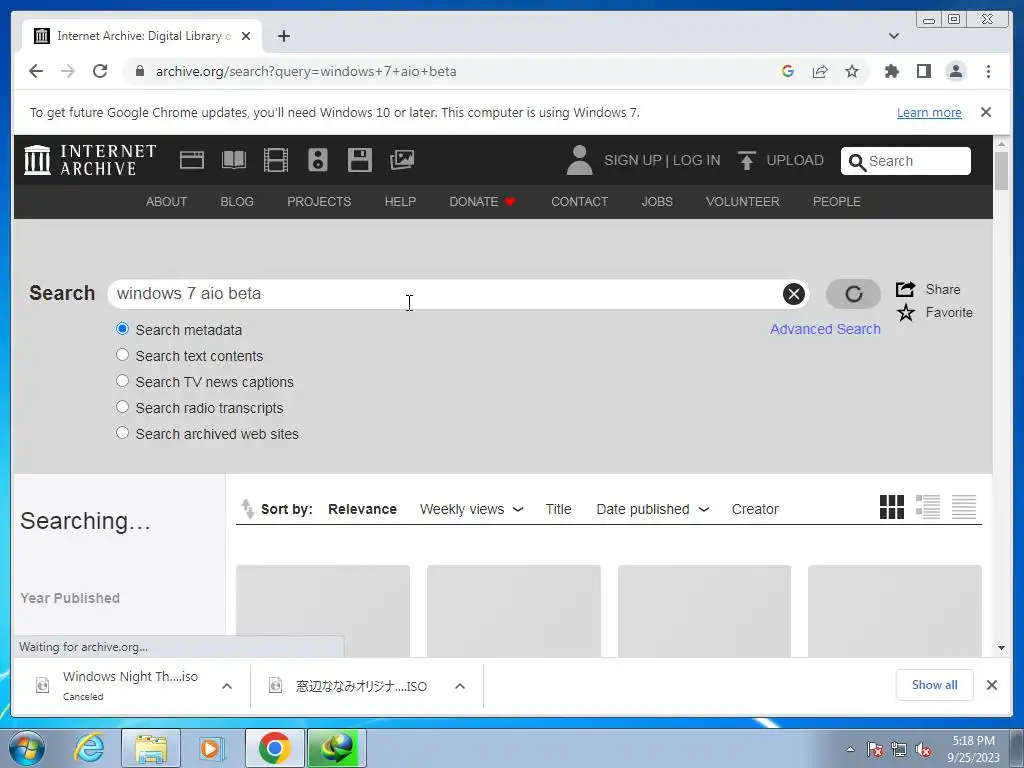Open the Audio speaker icon
Viewport: 1024px width, 768px height.
317,160
